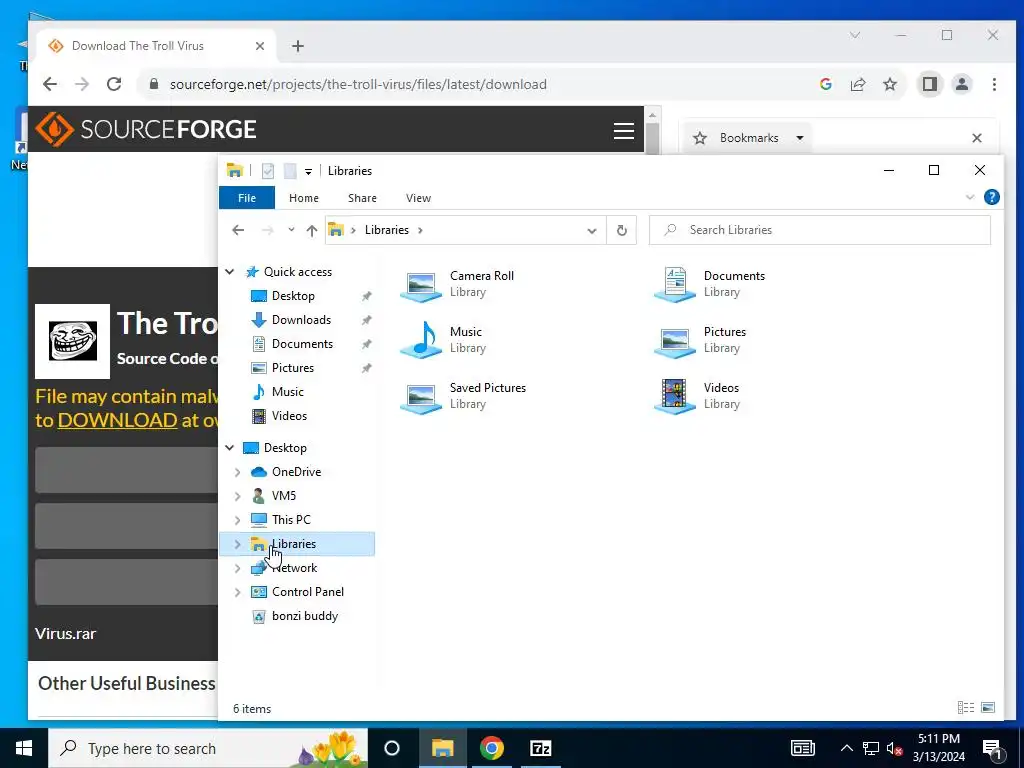Open the address bar history dropdown

point(592,231)
